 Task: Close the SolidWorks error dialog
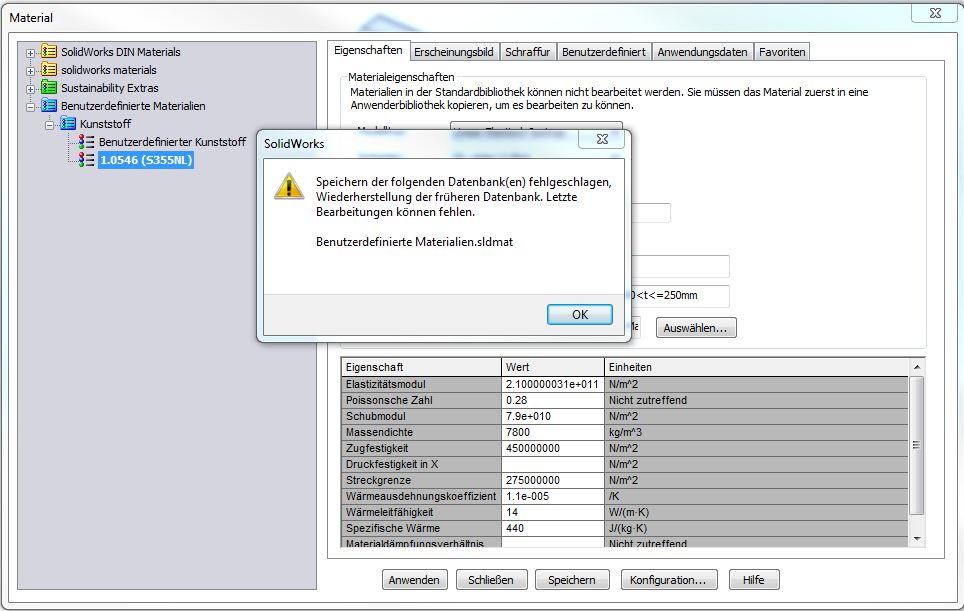602,140
